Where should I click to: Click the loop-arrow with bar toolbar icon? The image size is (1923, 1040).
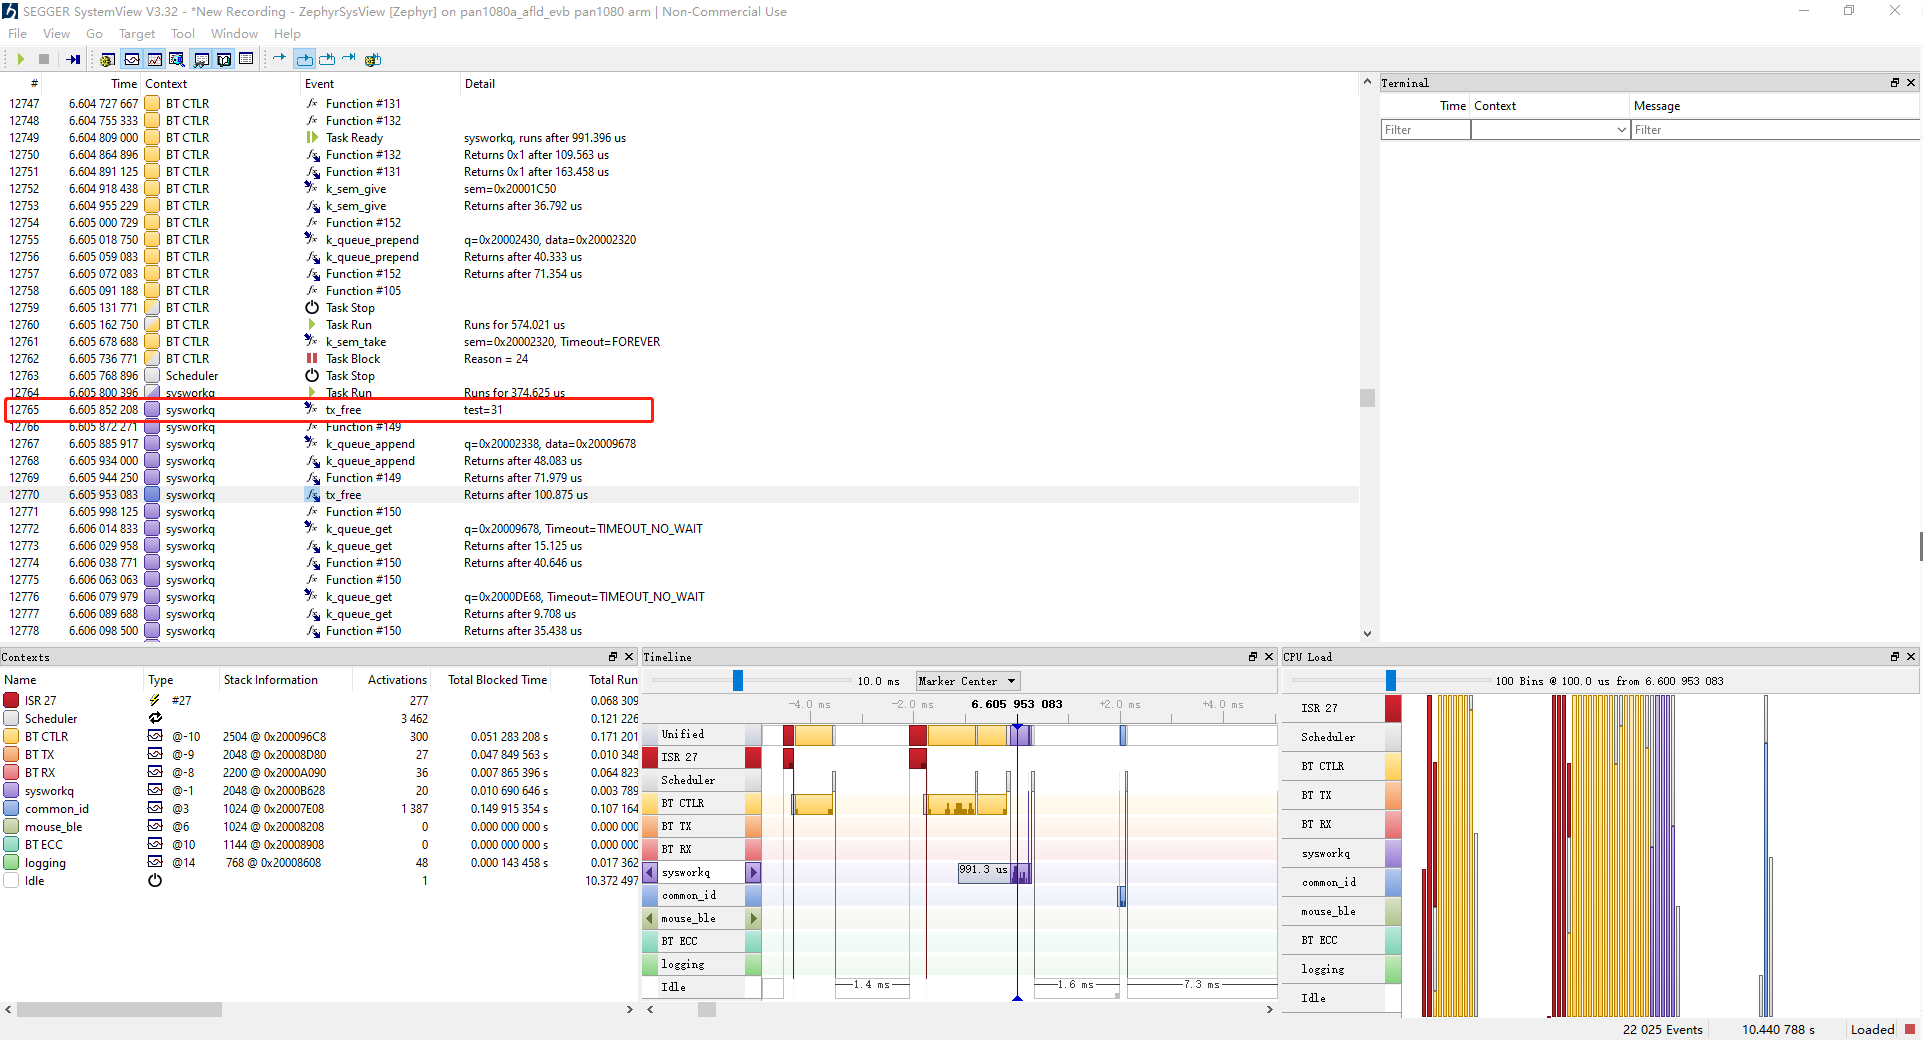[x=327, y=60]
